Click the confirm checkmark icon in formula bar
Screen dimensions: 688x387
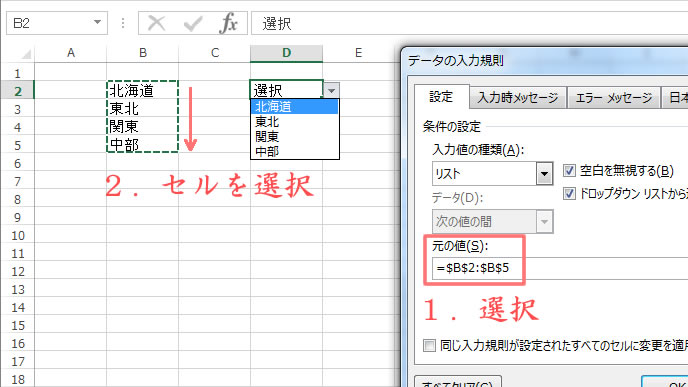pos(193,23)
